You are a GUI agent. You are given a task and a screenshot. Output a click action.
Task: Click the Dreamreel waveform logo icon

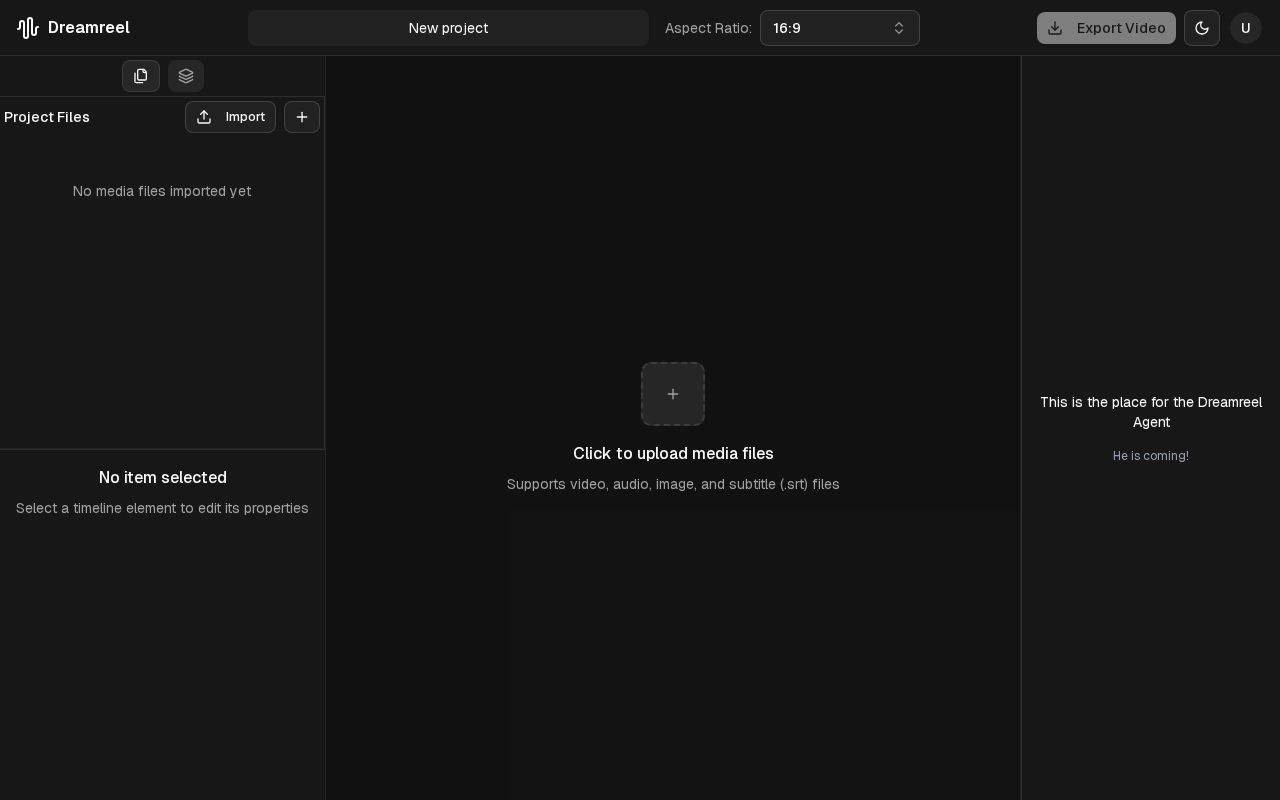click(28, 28)
